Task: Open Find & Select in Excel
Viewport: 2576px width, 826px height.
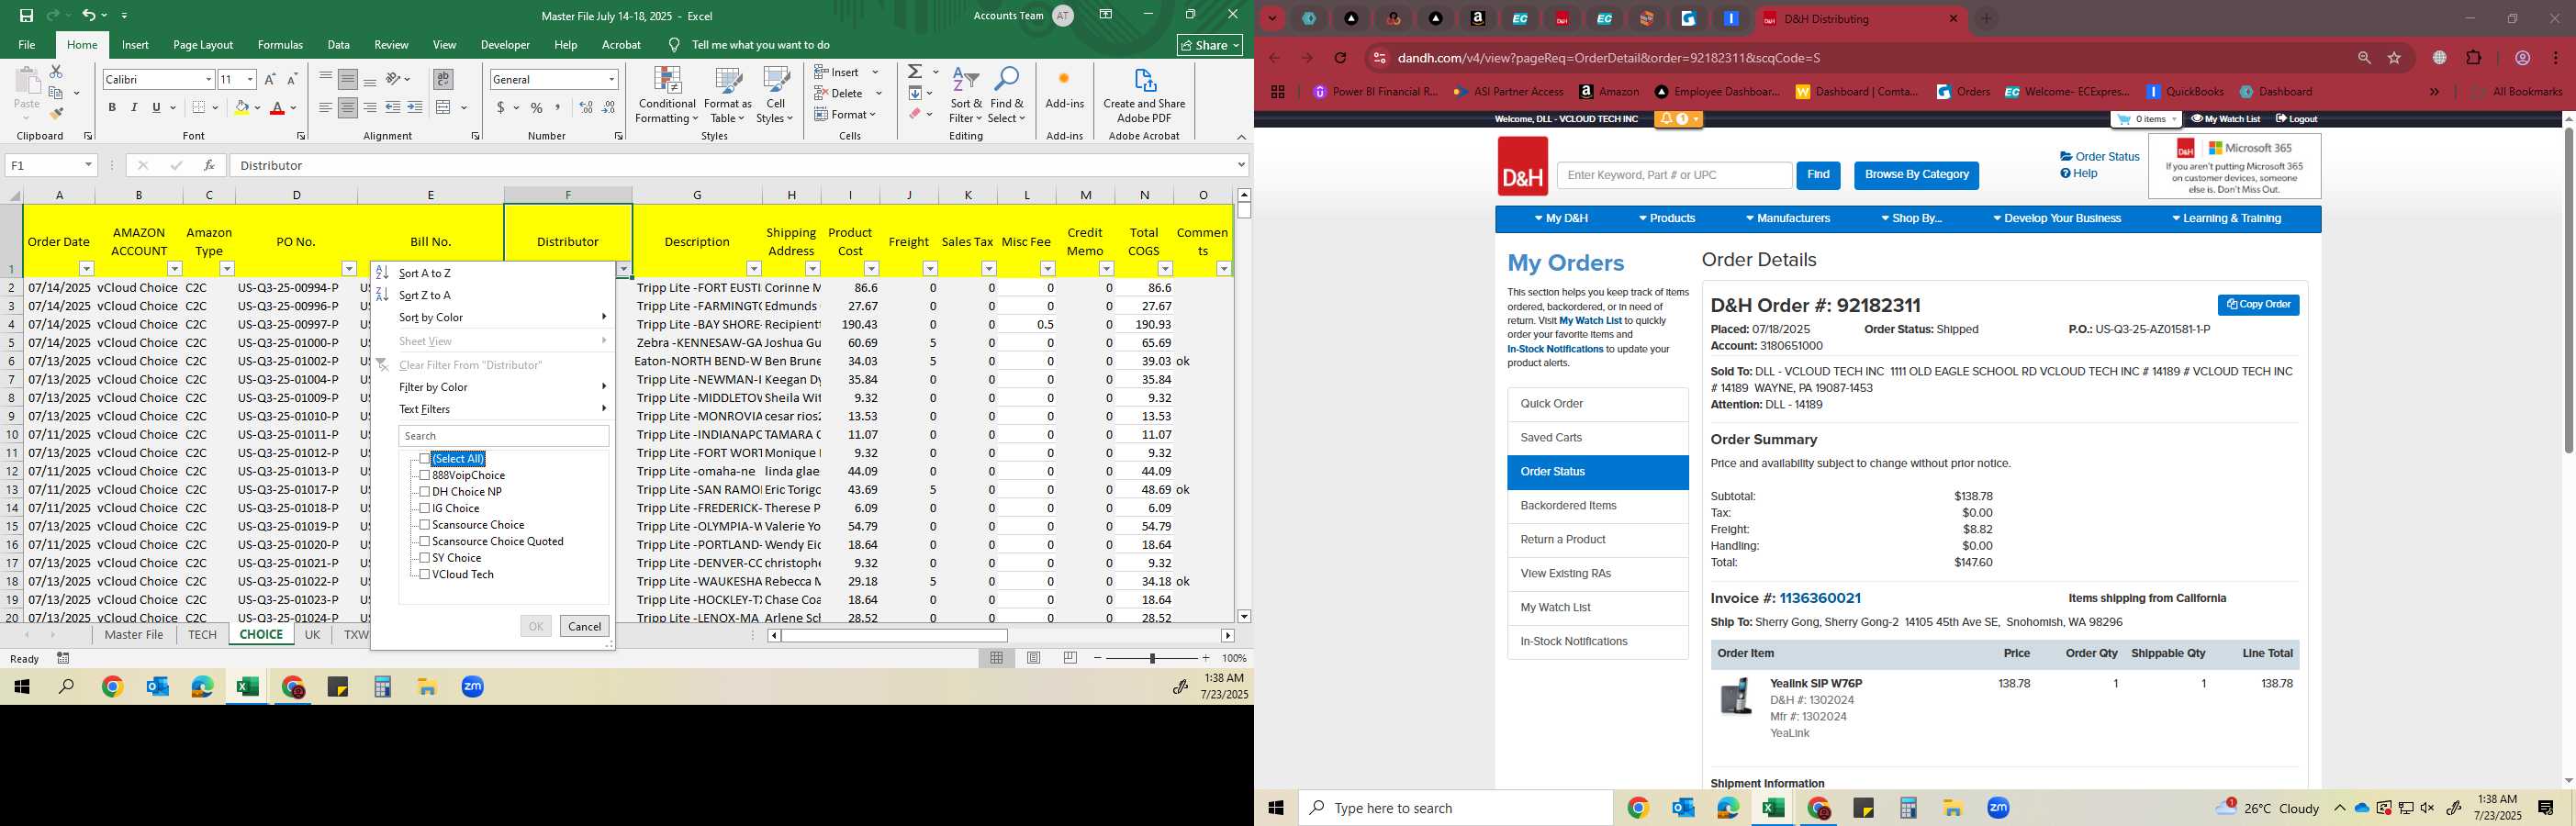Action: click(1007, 96)
